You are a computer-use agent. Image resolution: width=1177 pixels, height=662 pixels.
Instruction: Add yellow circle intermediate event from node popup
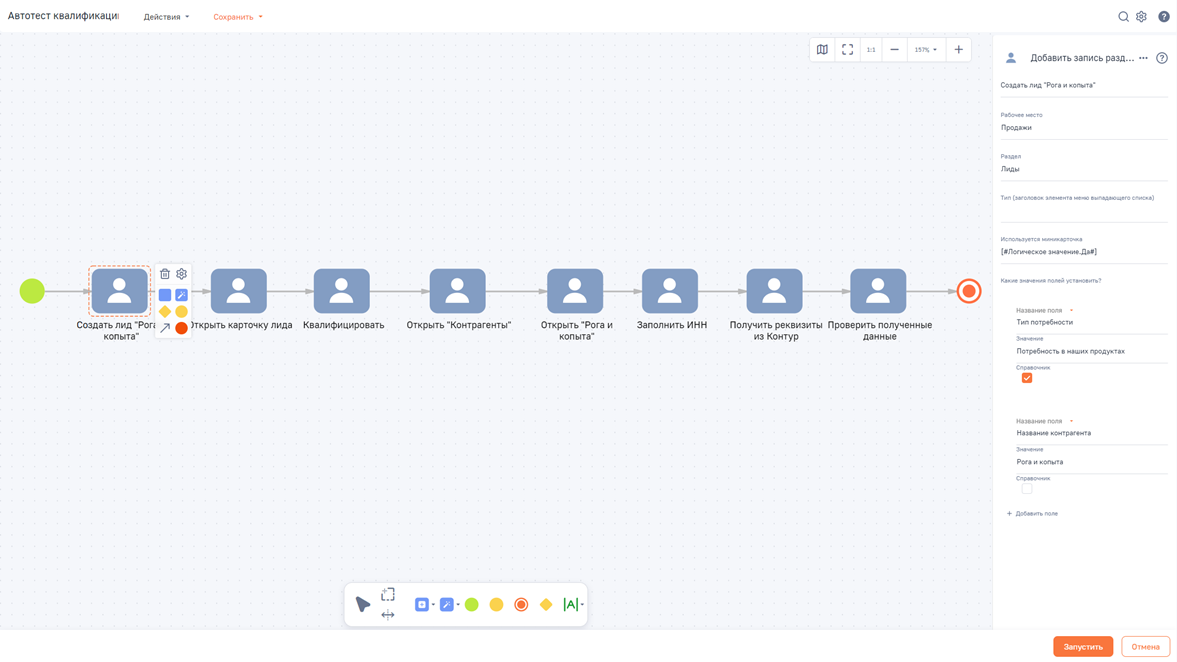pos(182,311)
